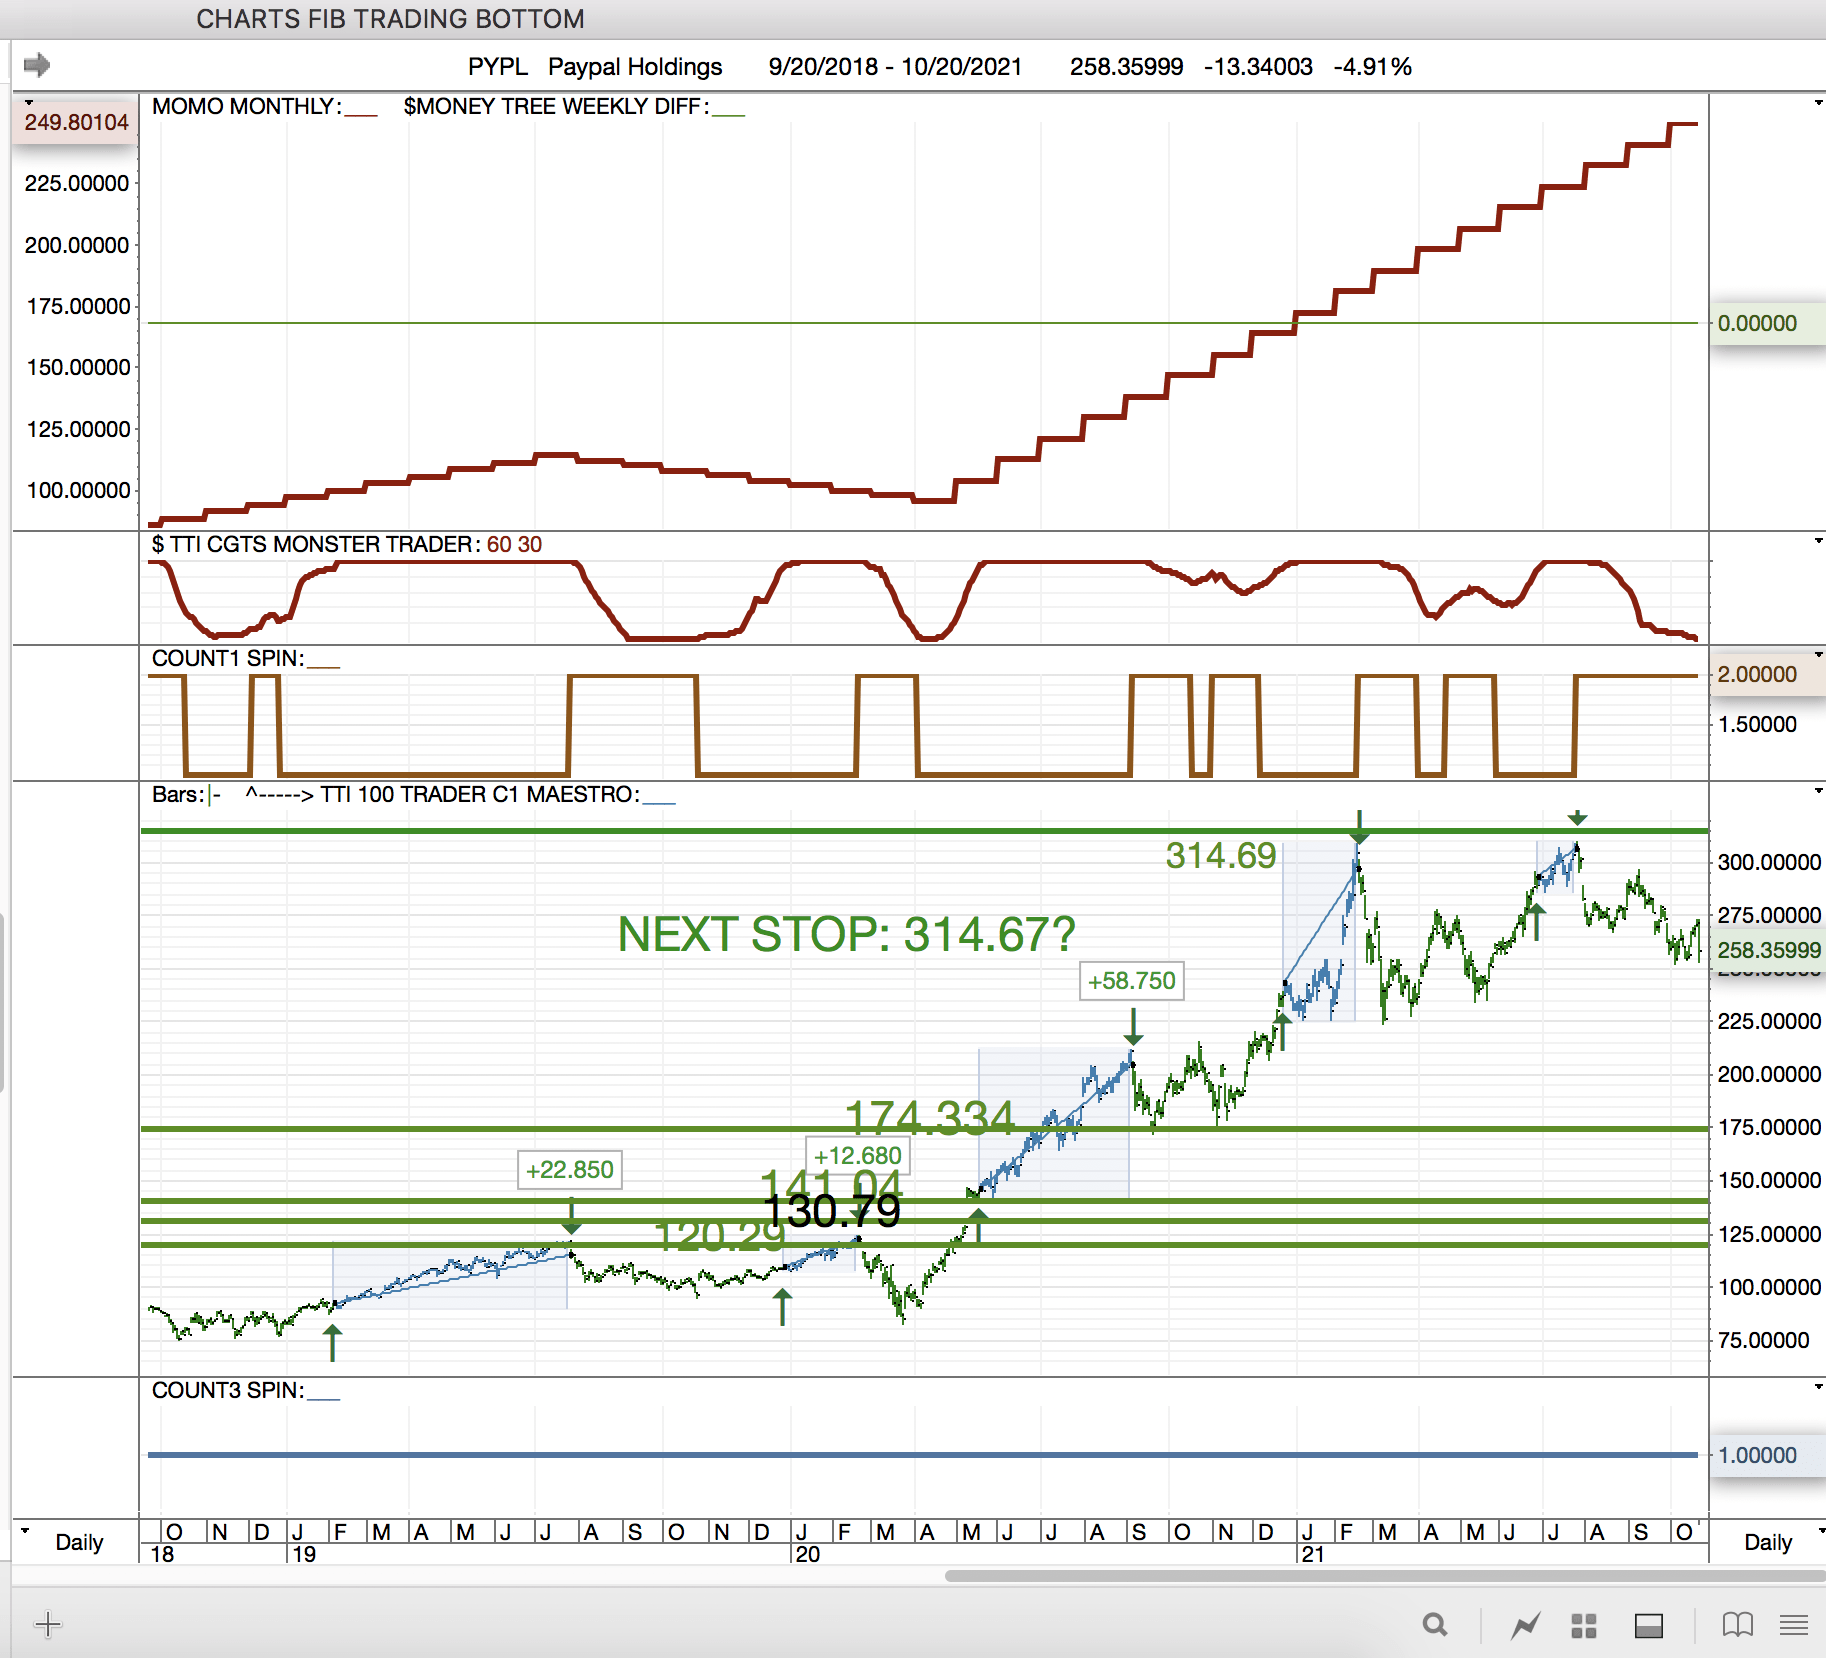Click the gray arrow icon beside the PYPL header
The height and width of the screenshot is (1658, 1826).
point(37,65)
